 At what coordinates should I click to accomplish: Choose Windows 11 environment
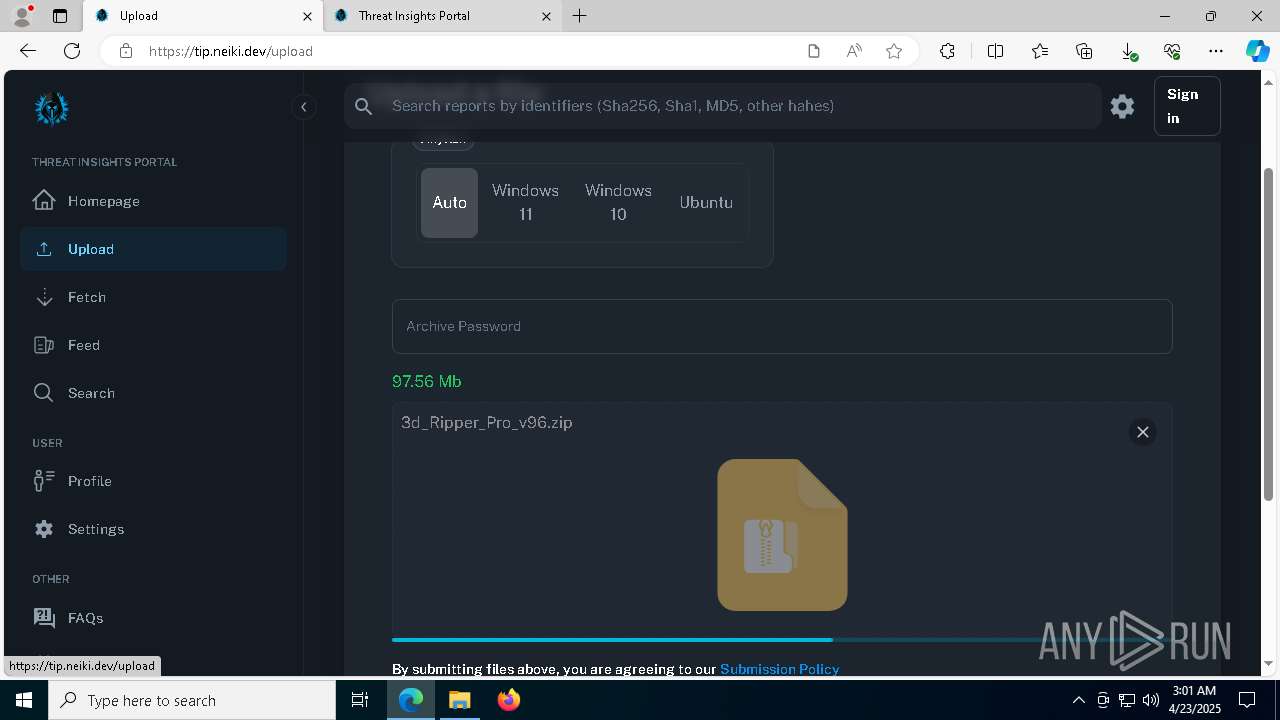coord(525,202)
